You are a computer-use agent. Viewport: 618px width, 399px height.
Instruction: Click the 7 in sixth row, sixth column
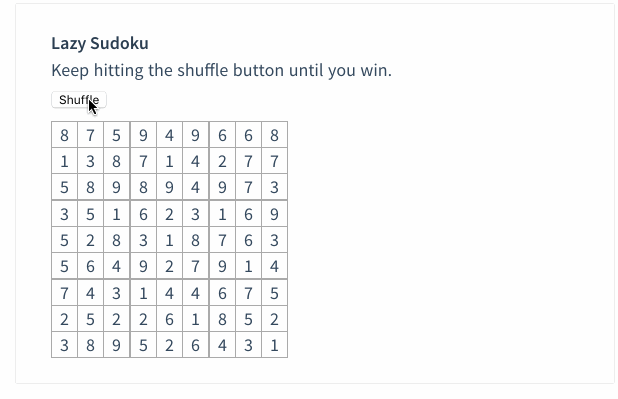click(x=195, y=266)
